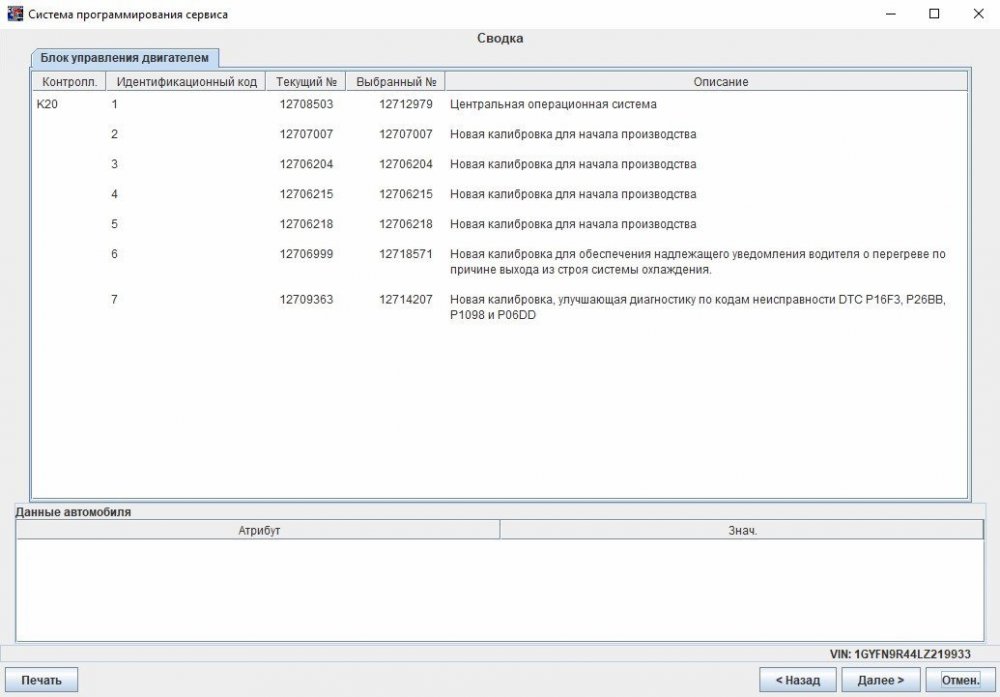Click the Знач. column header
Viewport: 1000px width, 697px height.
tap(742, 530)
